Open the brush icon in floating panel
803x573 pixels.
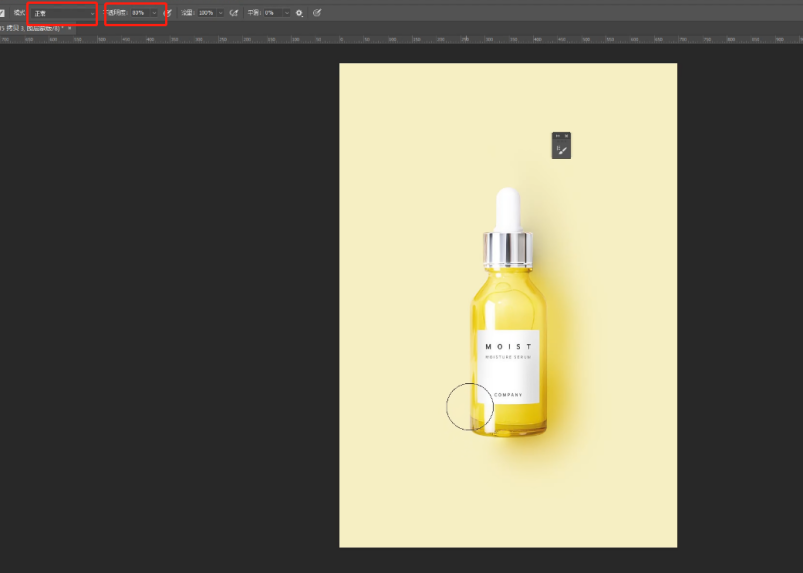pyautogui.click(x=563, y=150)
